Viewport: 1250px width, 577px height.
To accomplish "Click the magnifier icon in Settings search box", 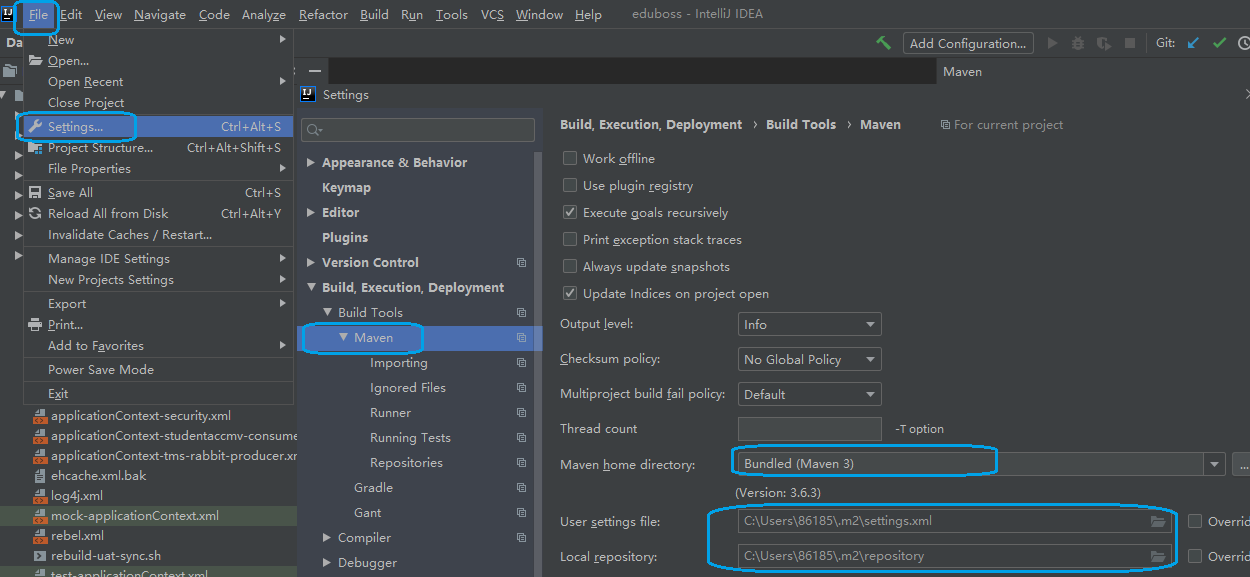I will tap(314, 130).
